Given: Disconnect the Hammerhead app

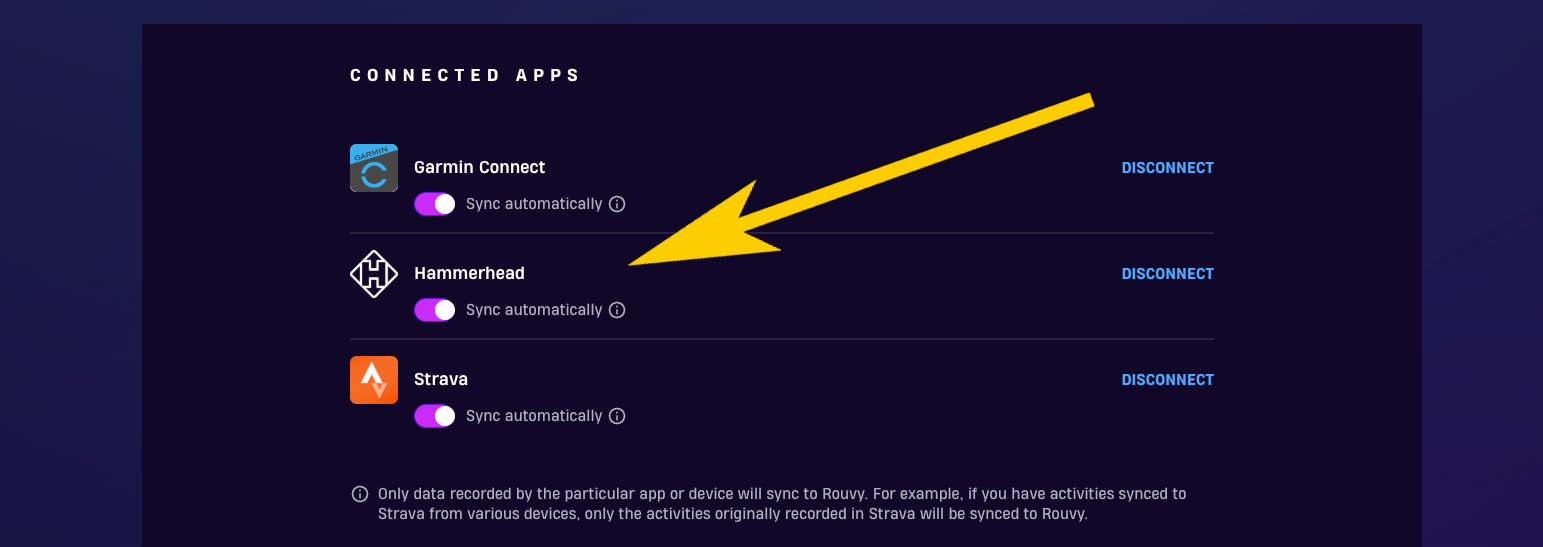Looking at the screenshot, I should coord(1167,274).
